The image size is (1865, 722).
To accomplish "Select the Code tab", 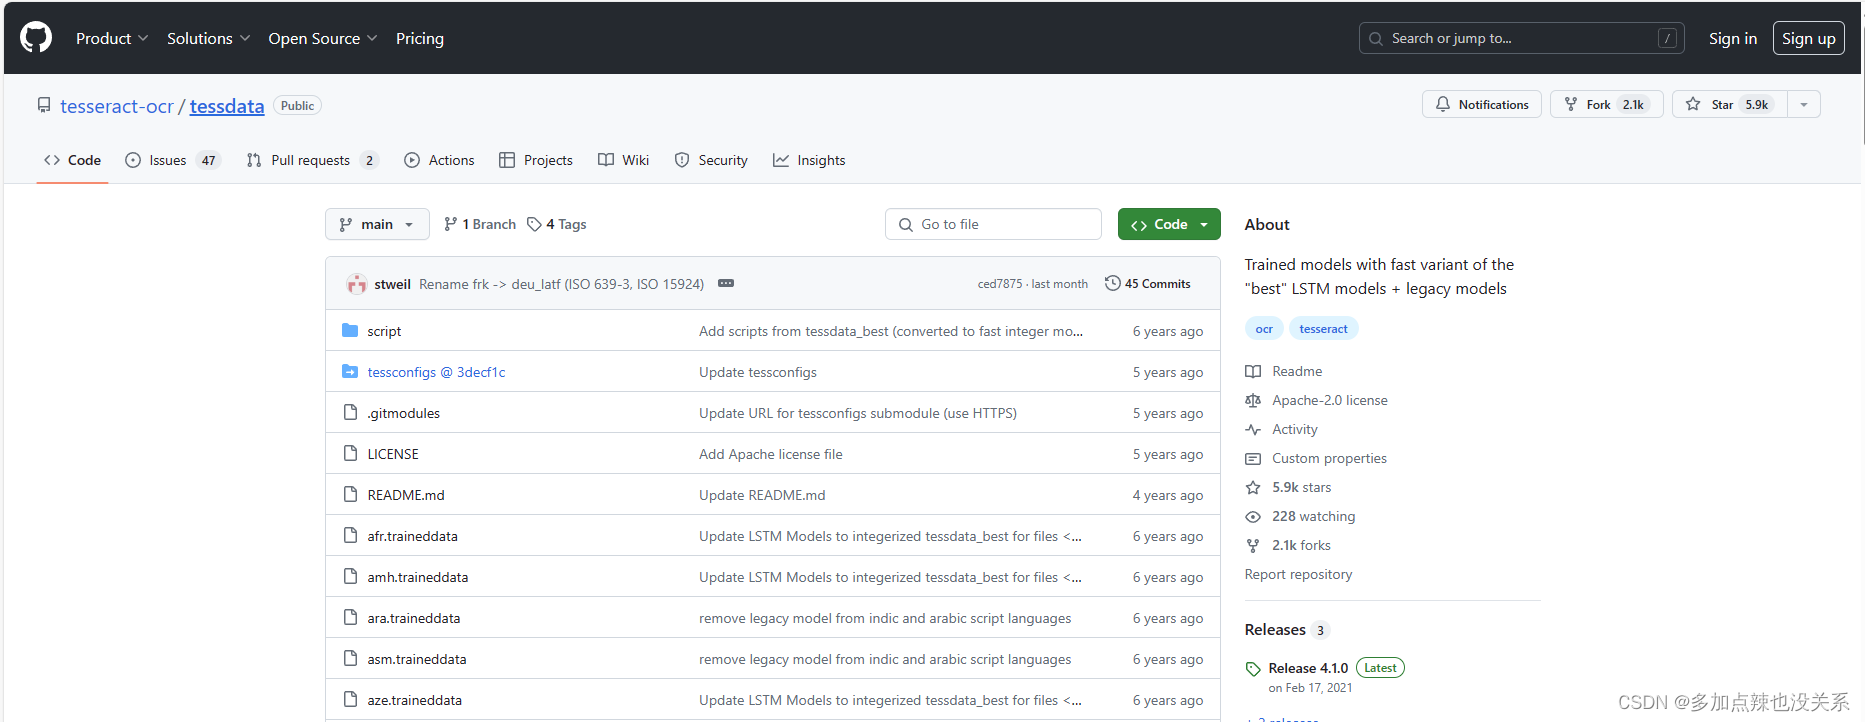I will pos(72,160).
